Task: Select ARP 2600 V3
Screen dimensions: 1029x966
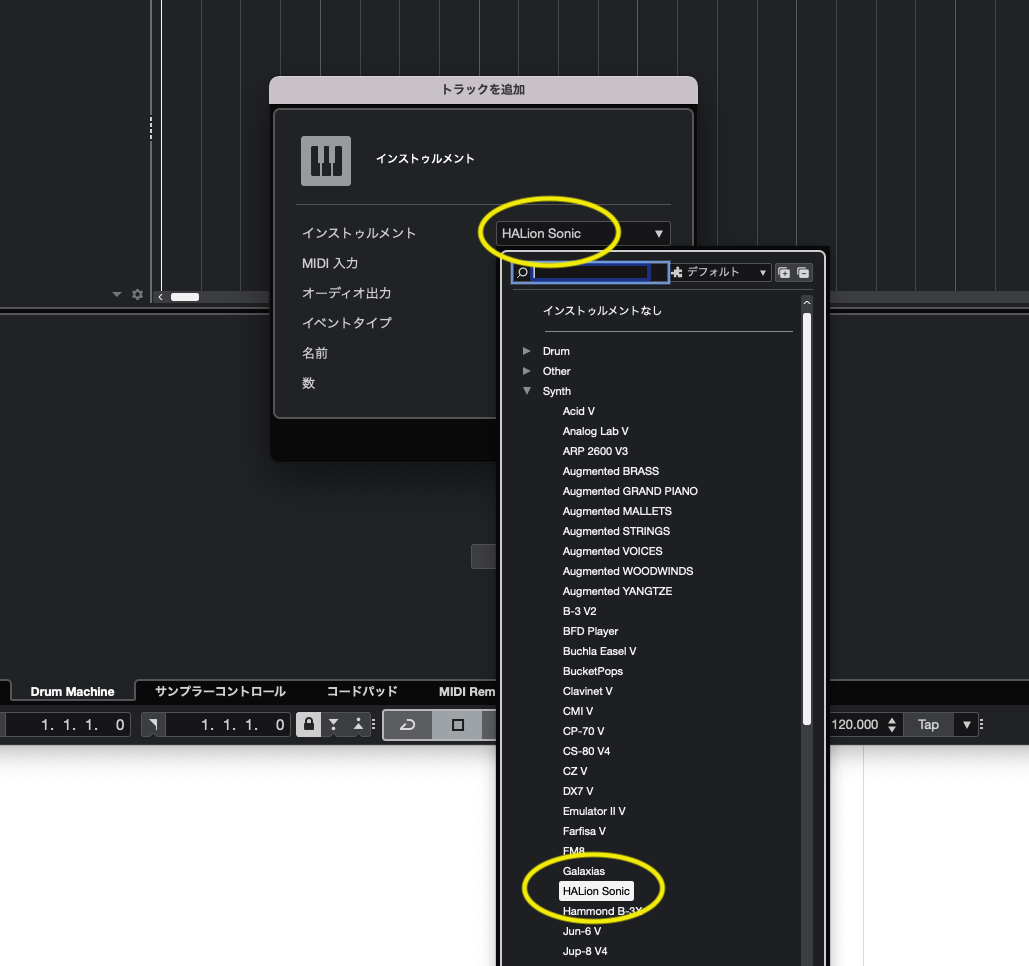Action: pyautogui.click(x=595, y=452)
